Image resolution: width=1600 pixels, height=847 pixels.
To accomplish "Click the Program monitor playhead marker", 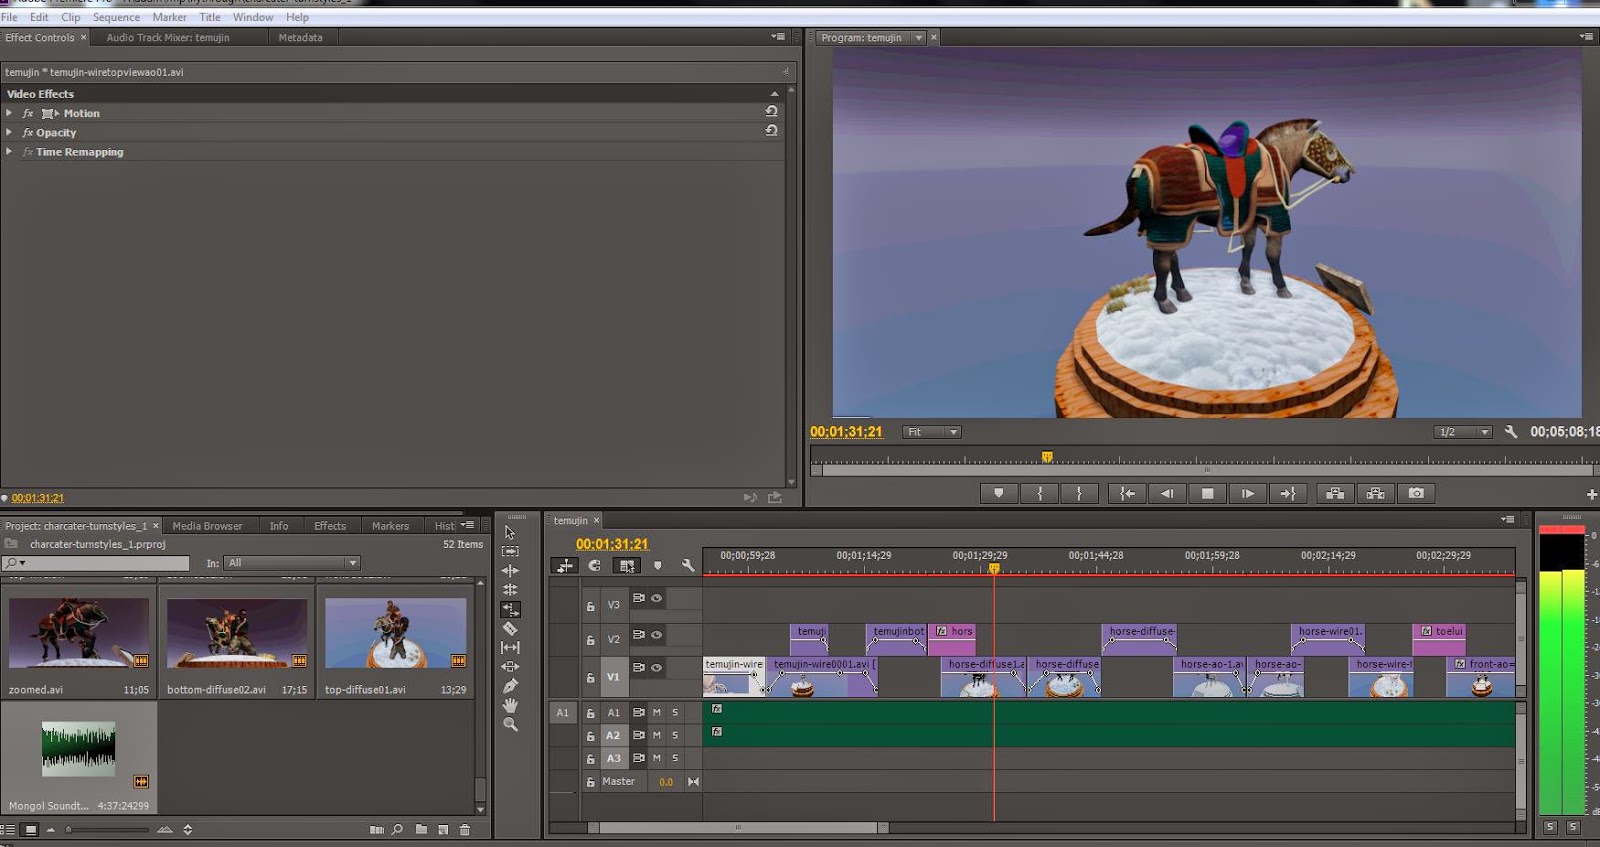I will 1047,457.
